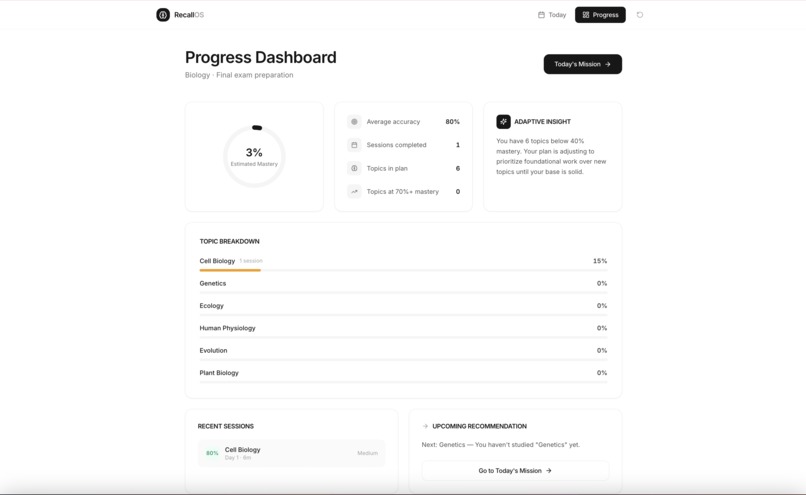
Task: Open the Today tab
Action: tap(552, 15)
